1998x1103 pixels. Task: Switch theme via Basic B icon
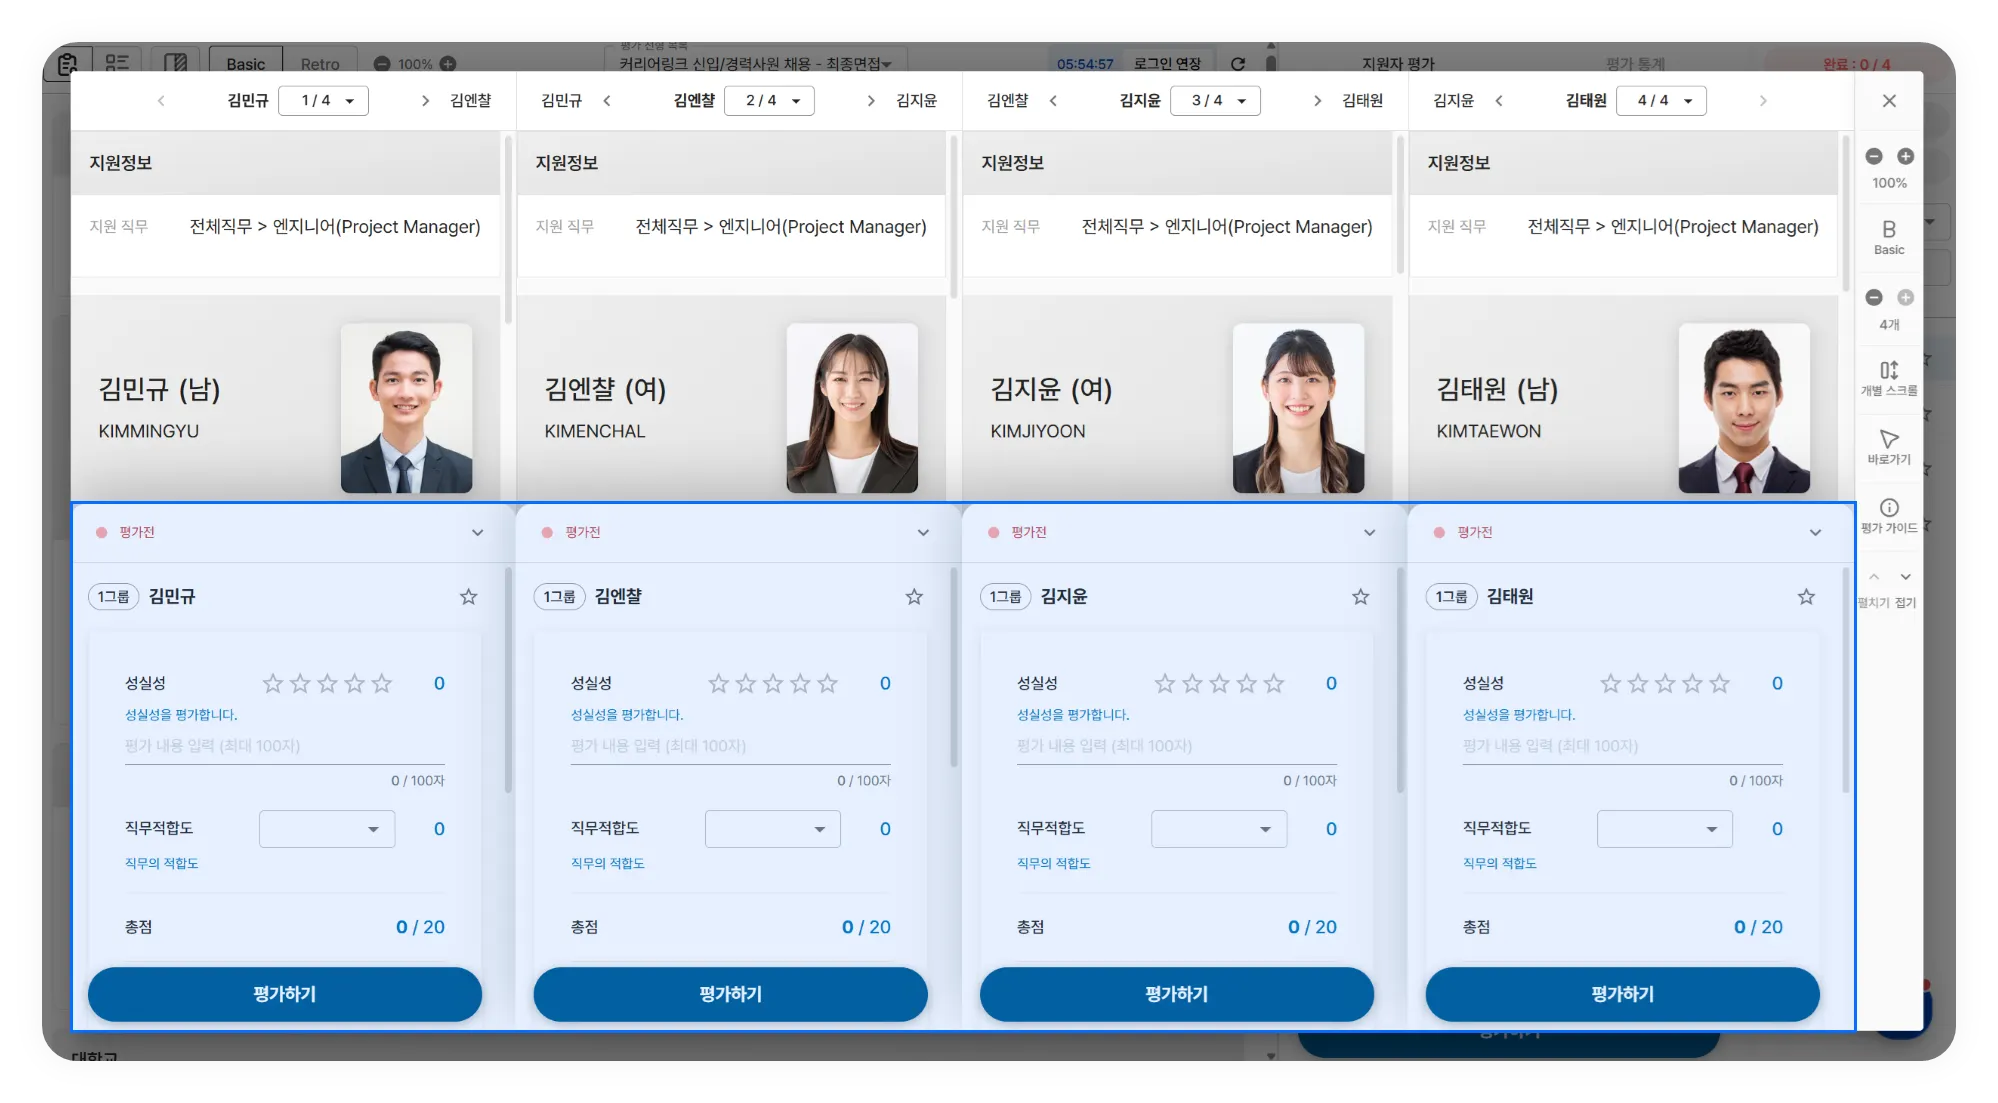point(1888,230)
